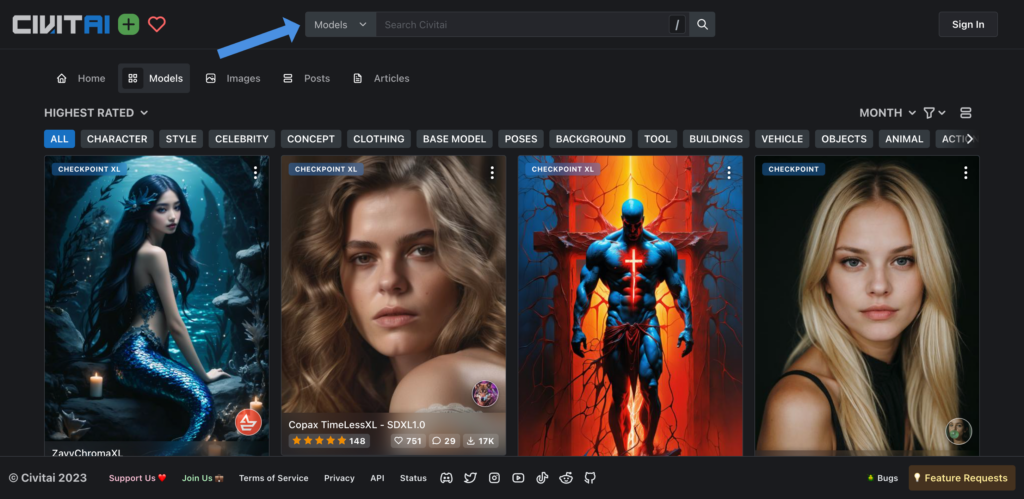Click the comments count 29

coord(444,441)
